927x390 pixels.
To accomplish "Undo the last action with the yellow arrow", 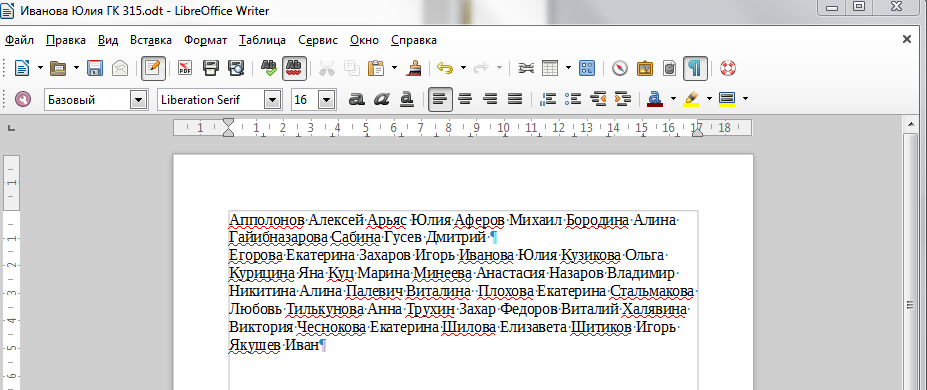I will [x=445, y=69].
